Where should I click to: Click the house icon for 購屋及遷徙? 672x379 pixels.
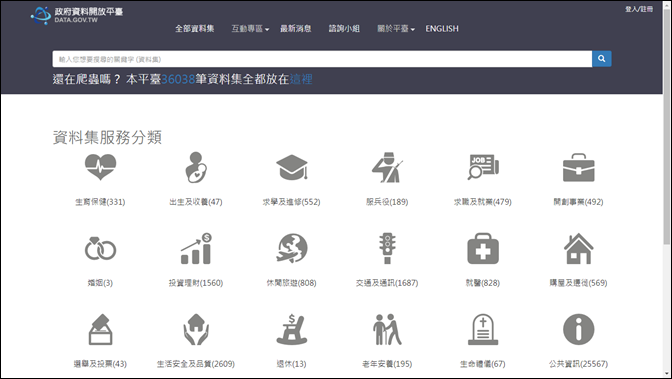point(579,249)
